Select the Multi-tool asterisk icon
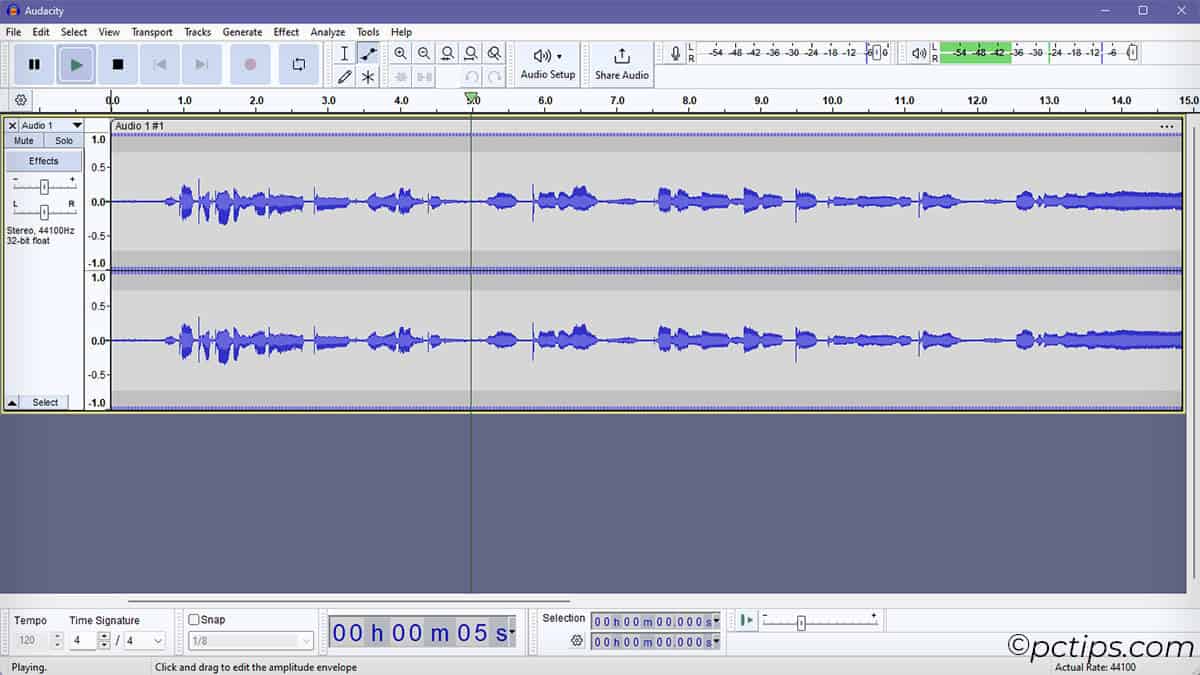1200x675 pixels. [368, 77]
